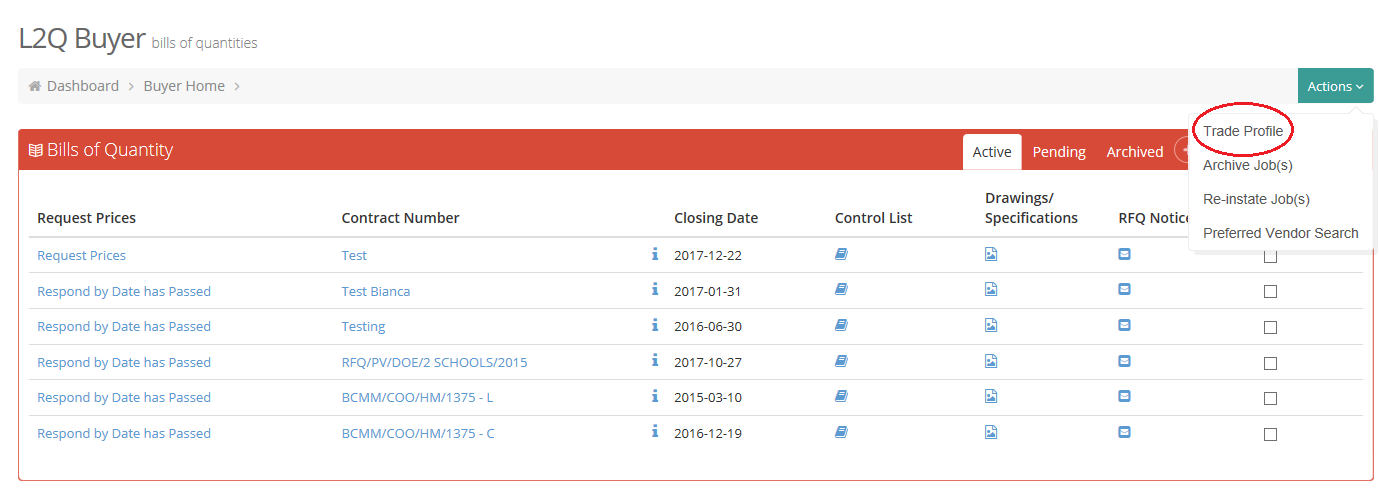Open info icon for BCMM/COO/HM/1375 - L
The image size is (1379, 496).
(655, 396)
